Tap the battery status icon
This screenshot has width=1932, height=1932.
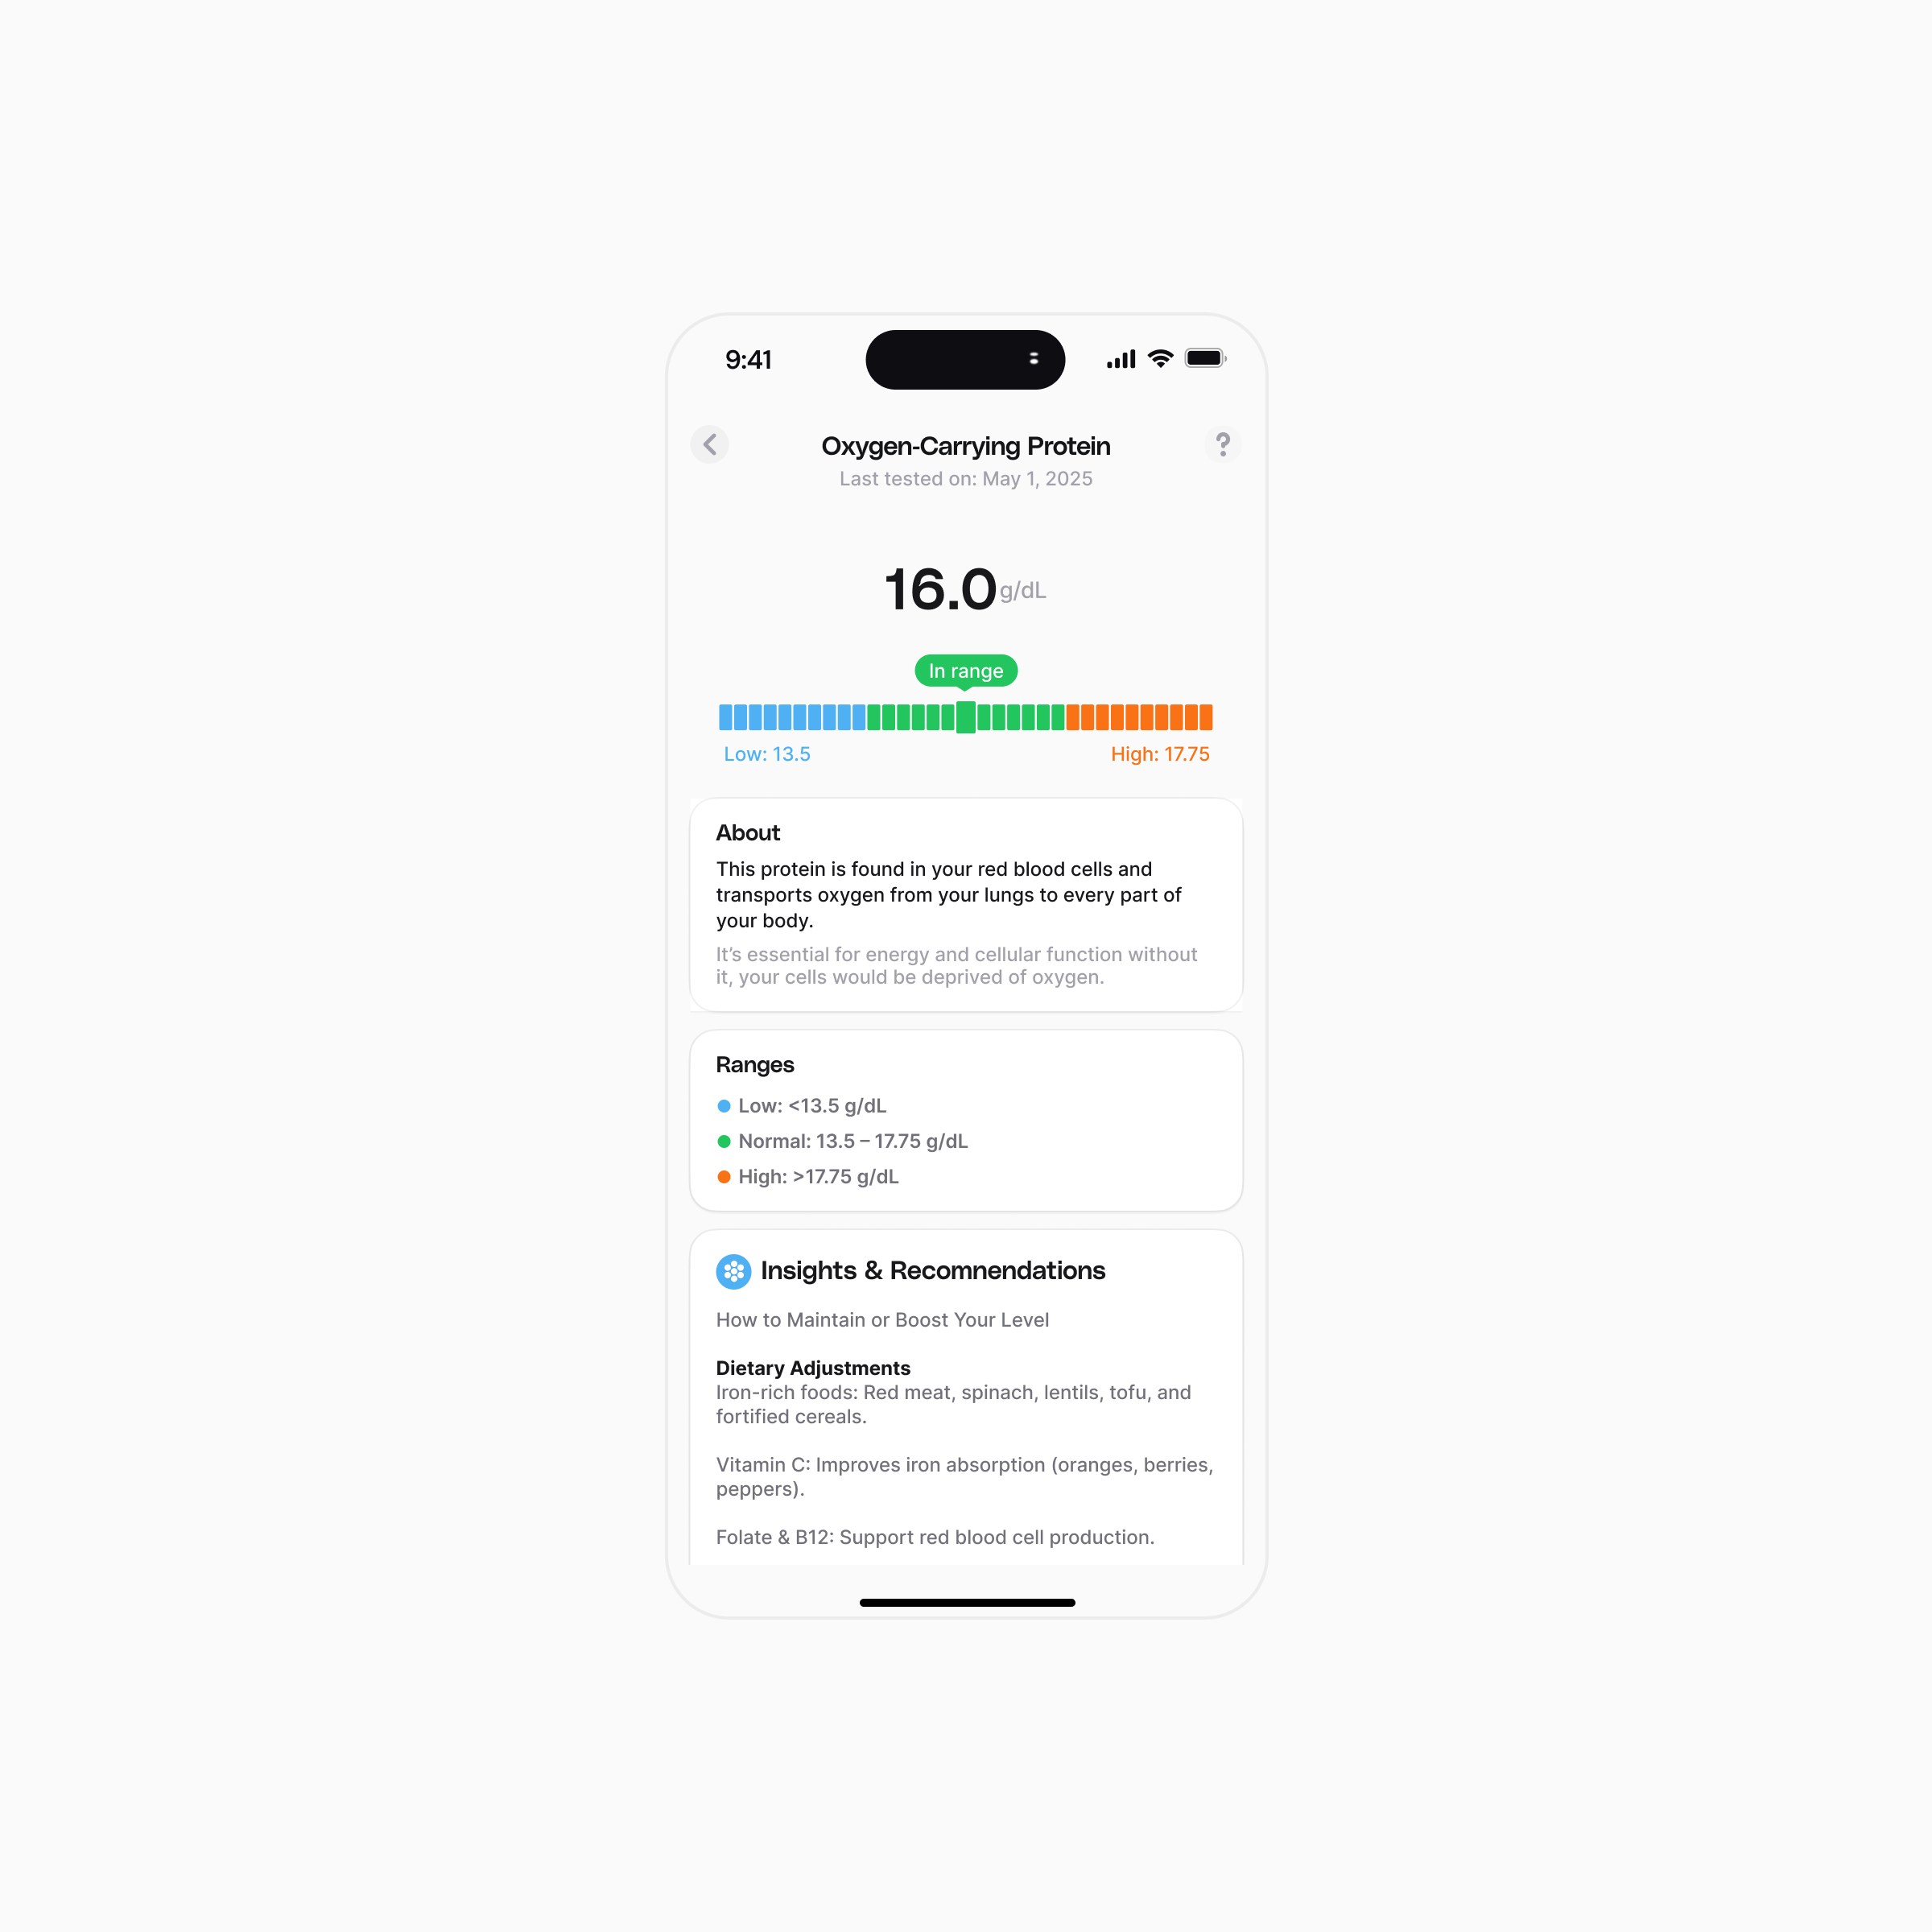[x=1206, y=358]
